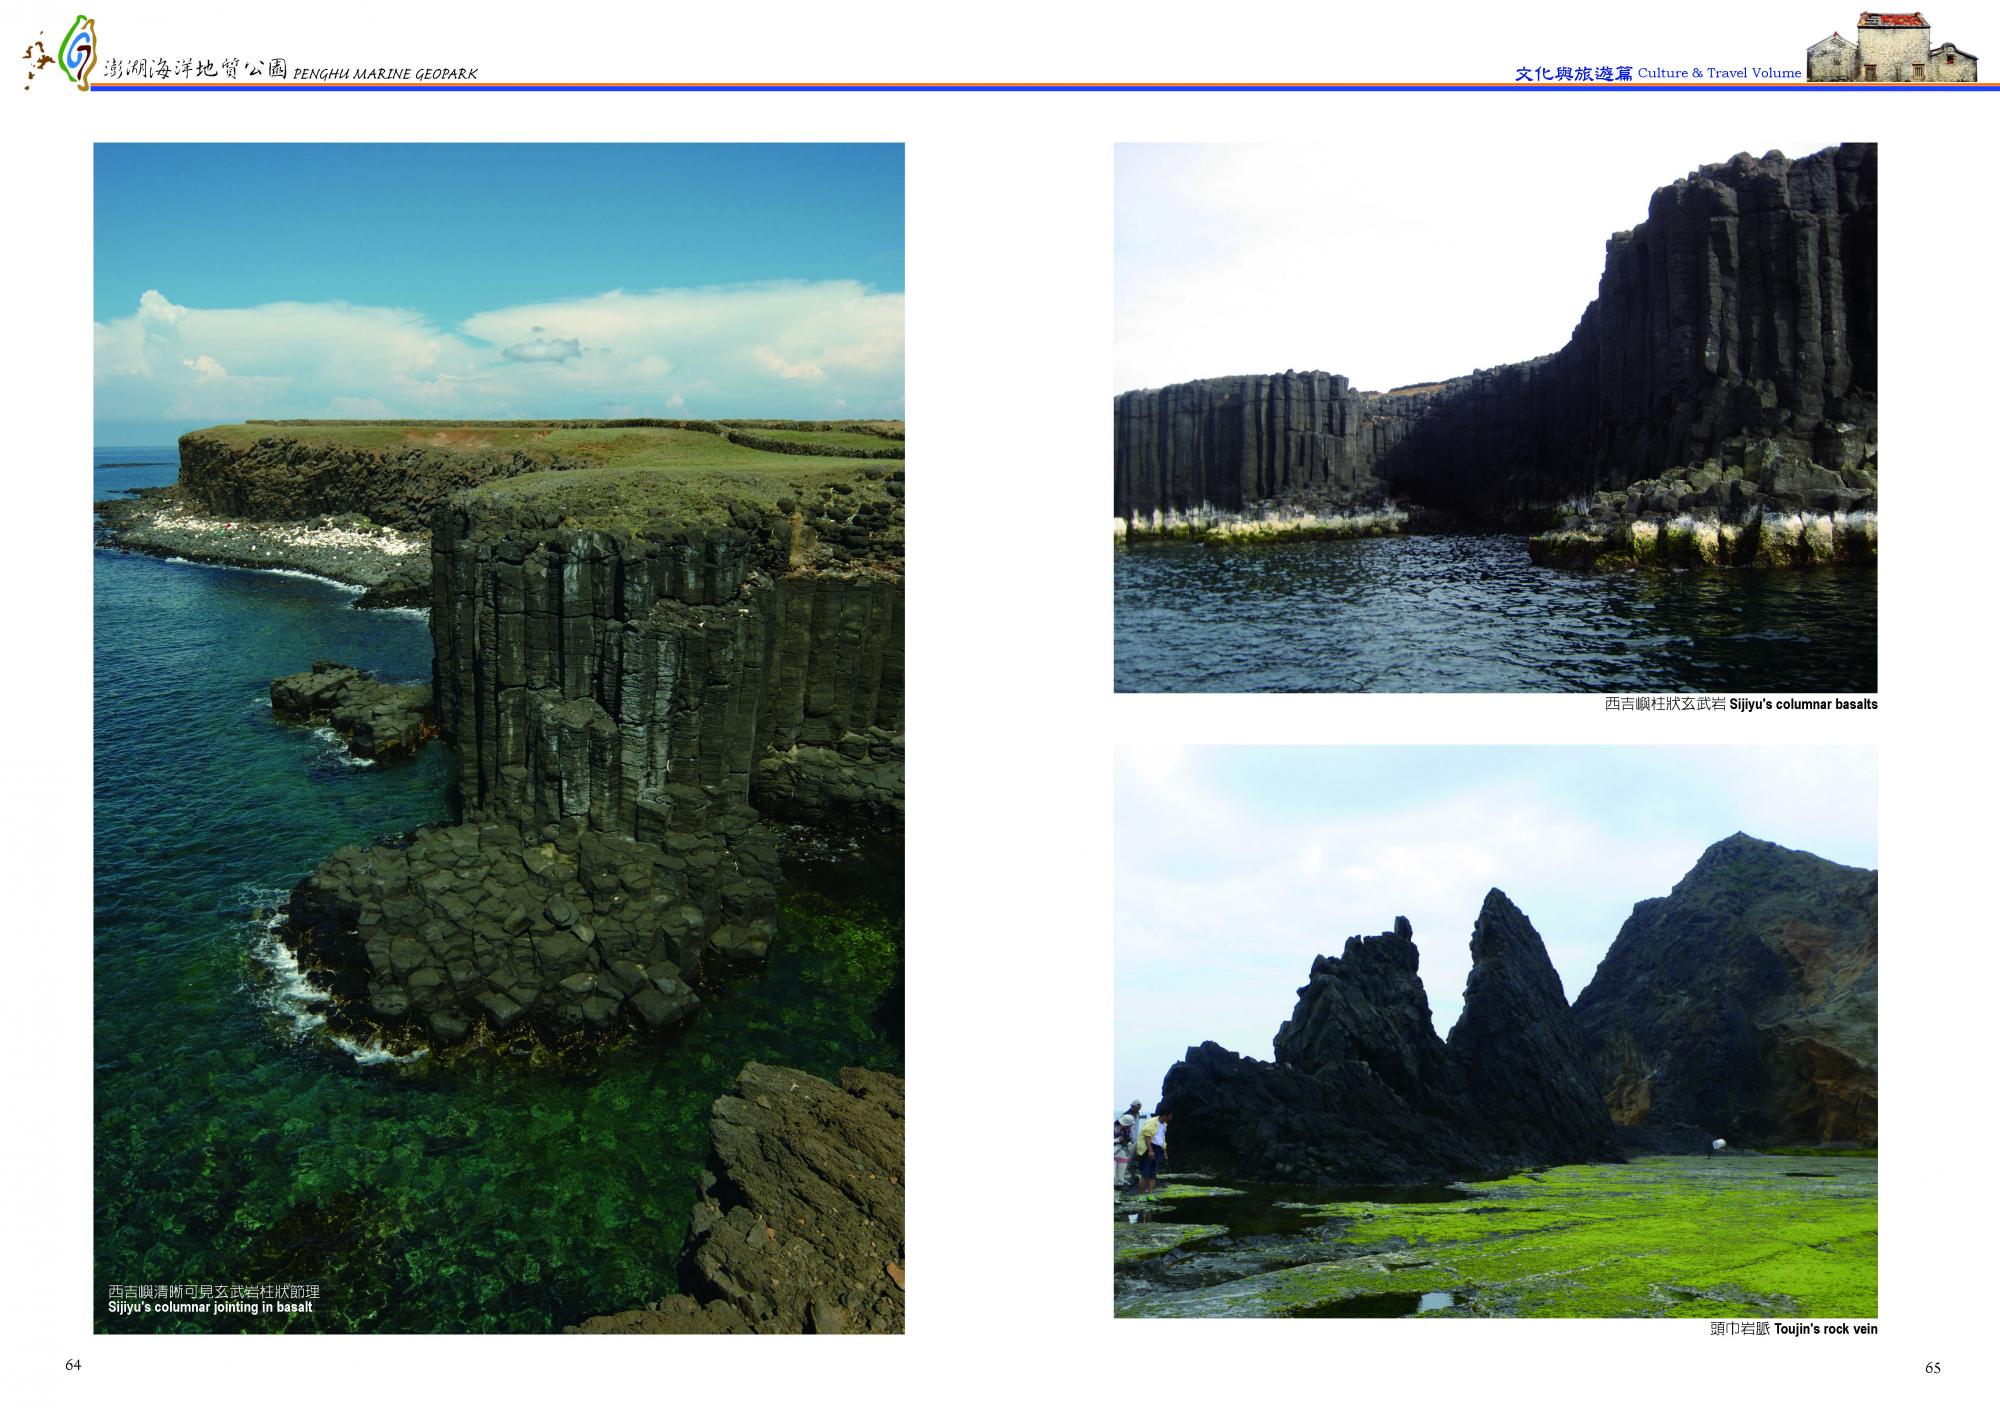Click the Chinese caption 頭巾岩脈
The width and height of the screenshot is (2000, 1414).
pyautogui.click(x=1740, y=1329)
